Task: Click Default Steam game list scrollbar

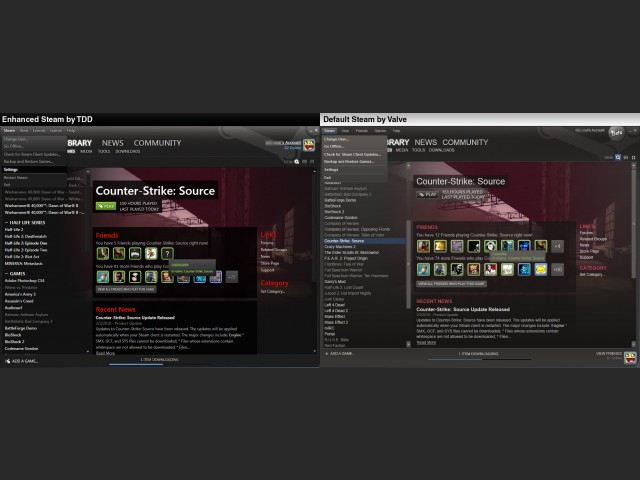Action: [408, 264]
